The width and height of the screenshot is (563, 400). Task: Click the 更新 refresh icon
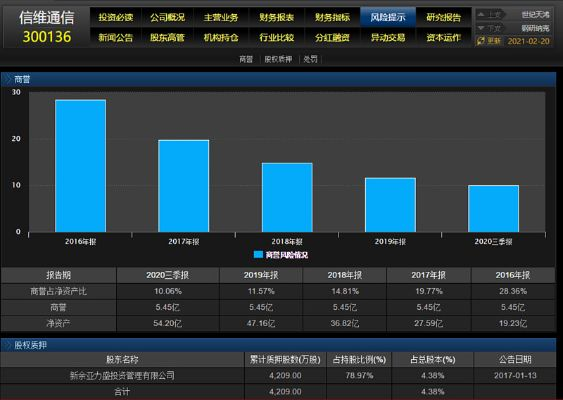click(x=481, y=41)
